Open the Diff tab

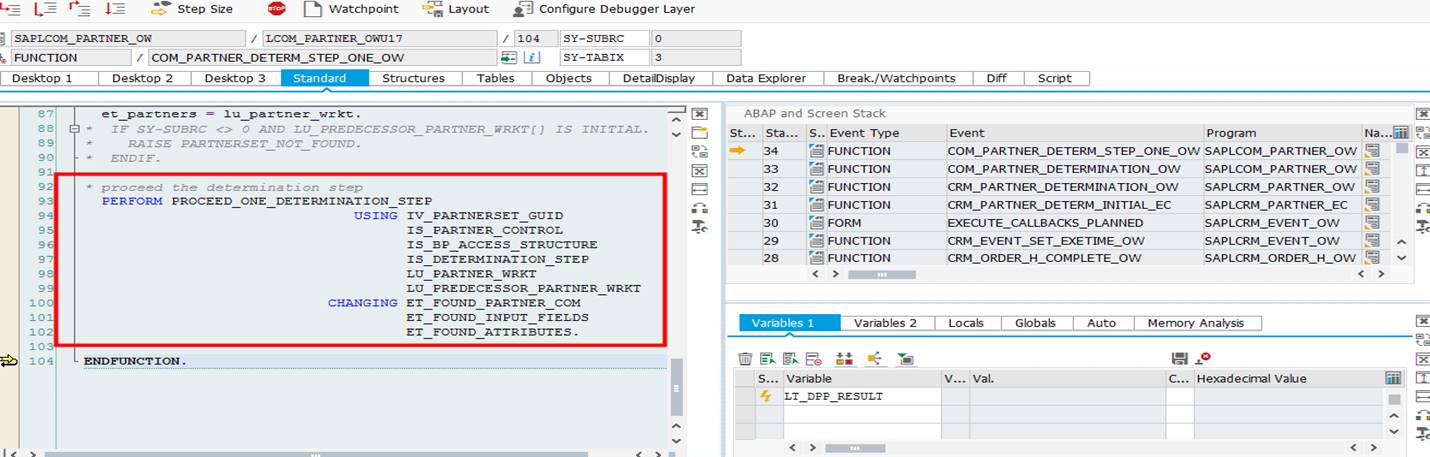[x=996, y=78]
